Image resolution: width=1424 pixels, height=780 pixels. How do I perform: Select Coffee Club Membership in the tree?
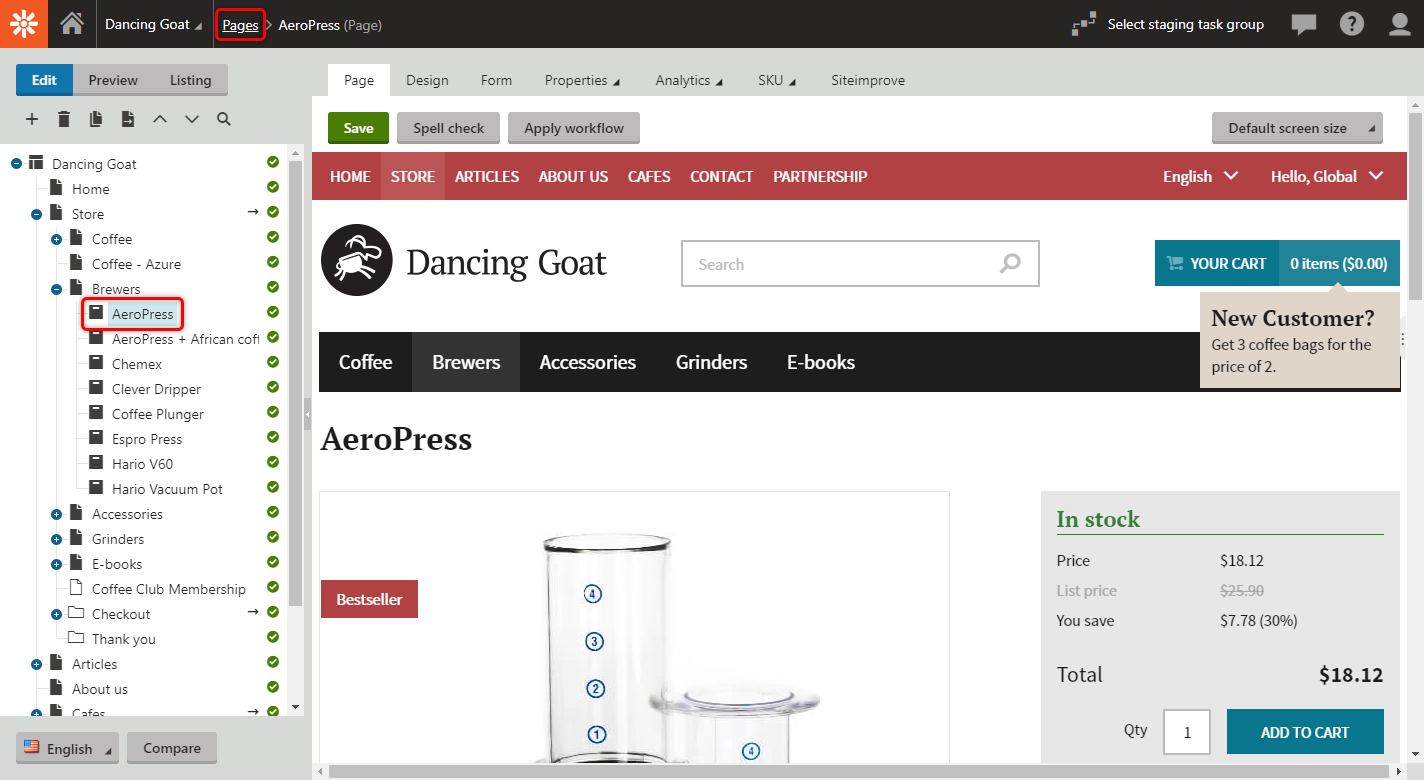point(168,589)
